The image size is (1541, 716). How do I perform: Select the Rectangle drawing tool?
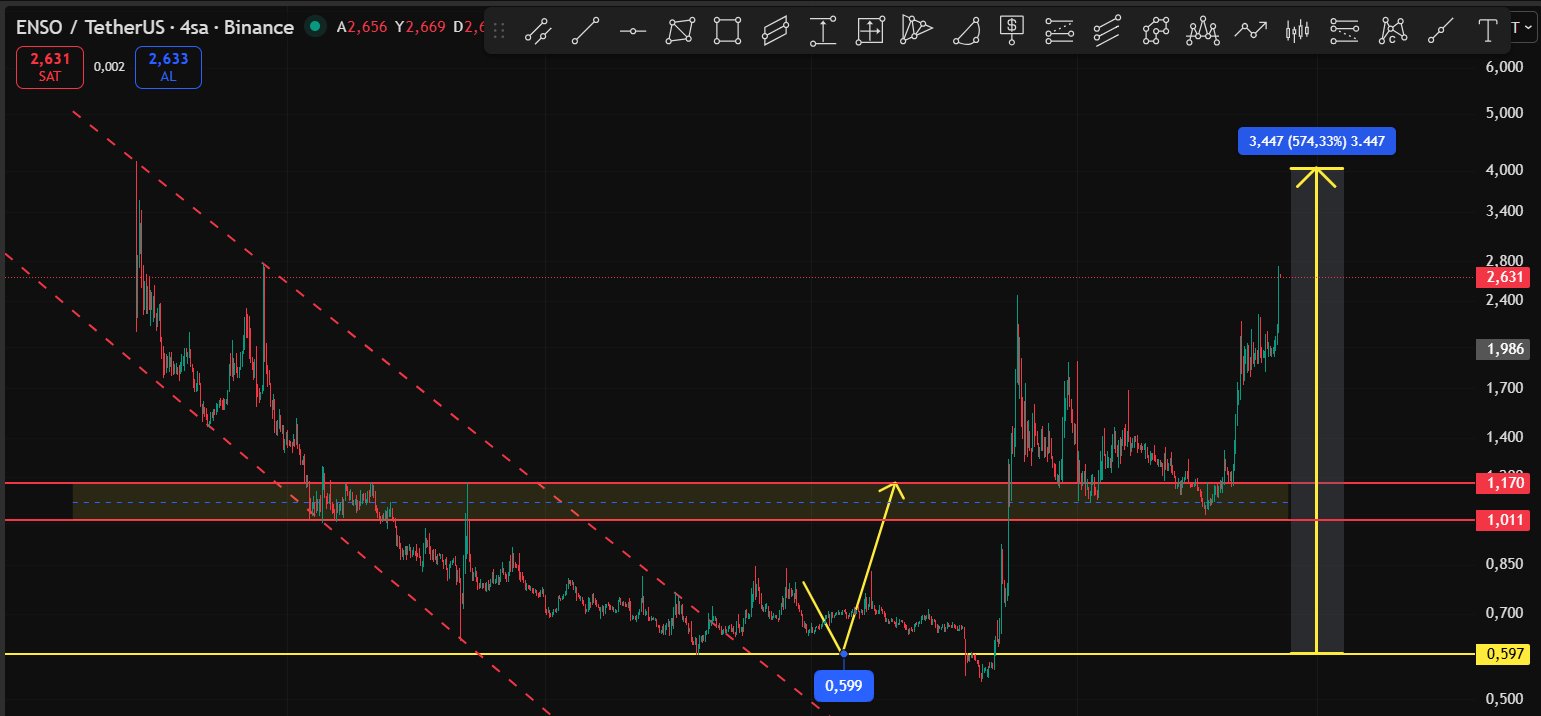(x=728, y=31)
